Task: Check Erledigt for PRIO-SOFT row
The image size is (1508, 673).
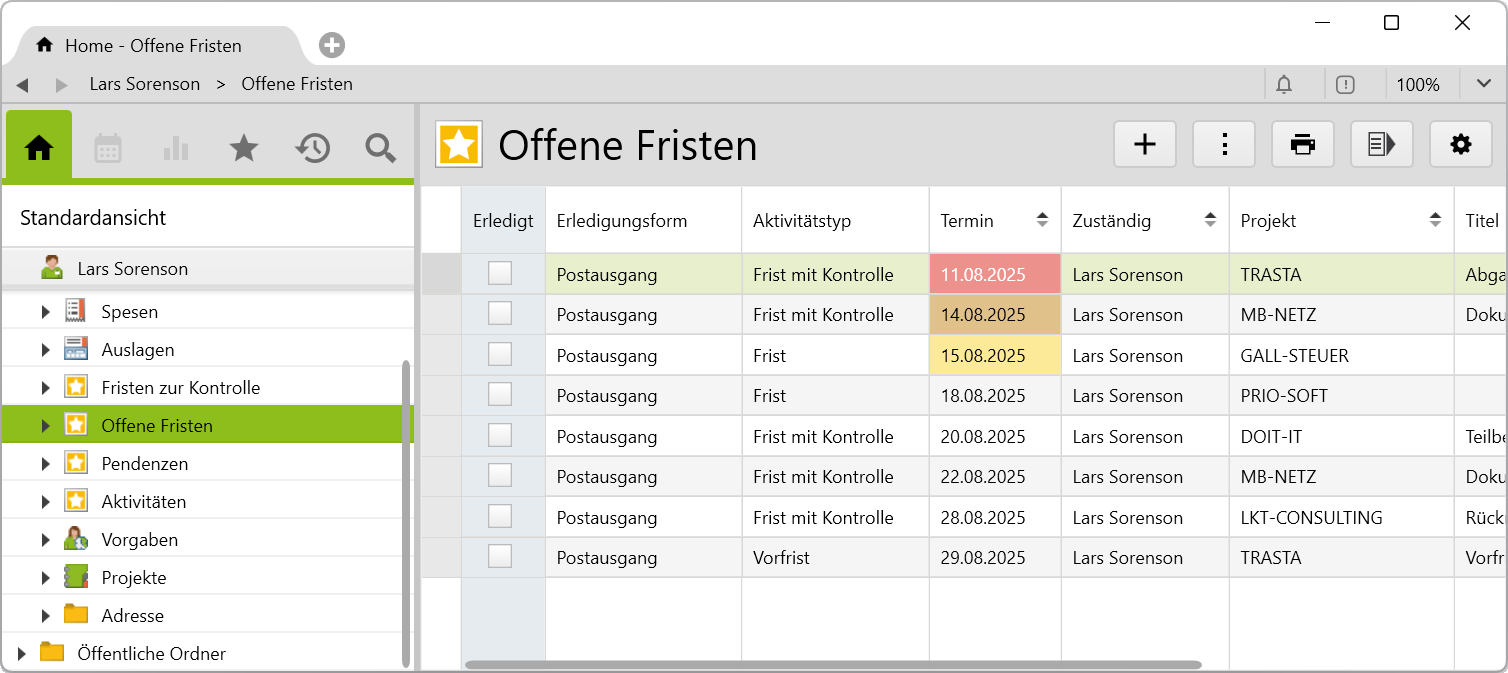Action: (500, 394)
